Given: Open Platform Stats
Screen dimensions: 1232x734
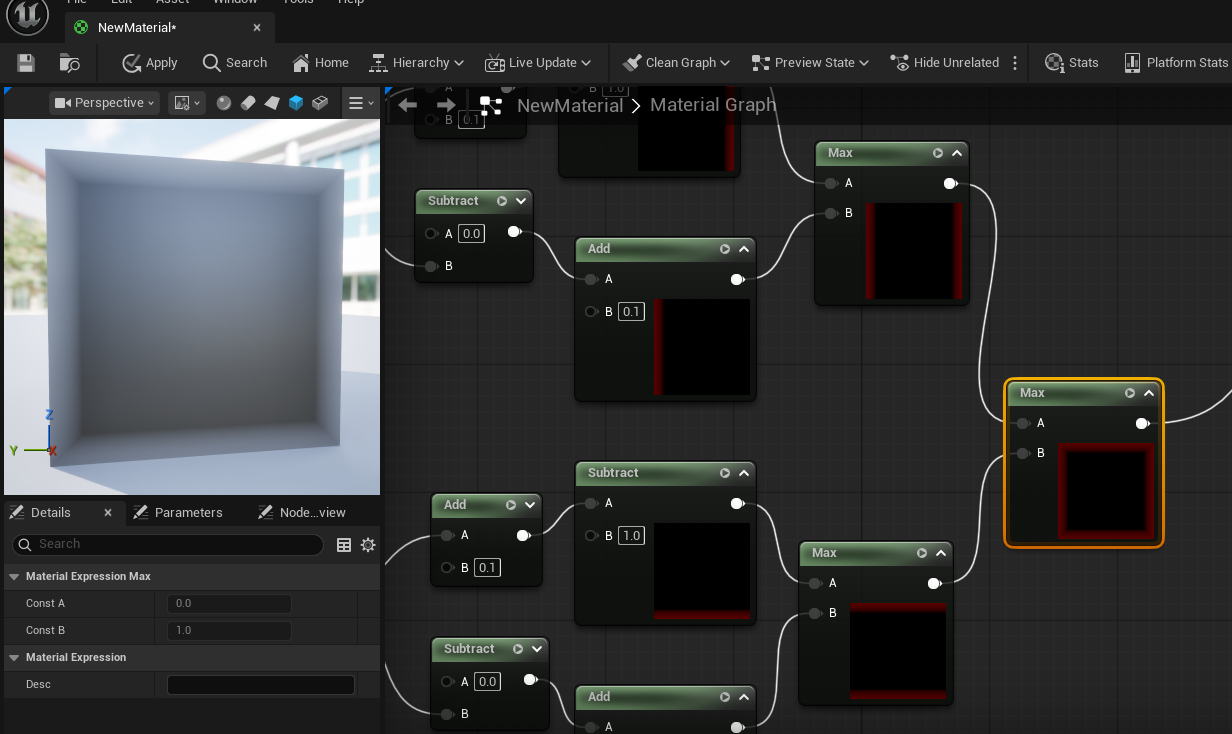Looking at the screenshot, I should (1176, 62).
